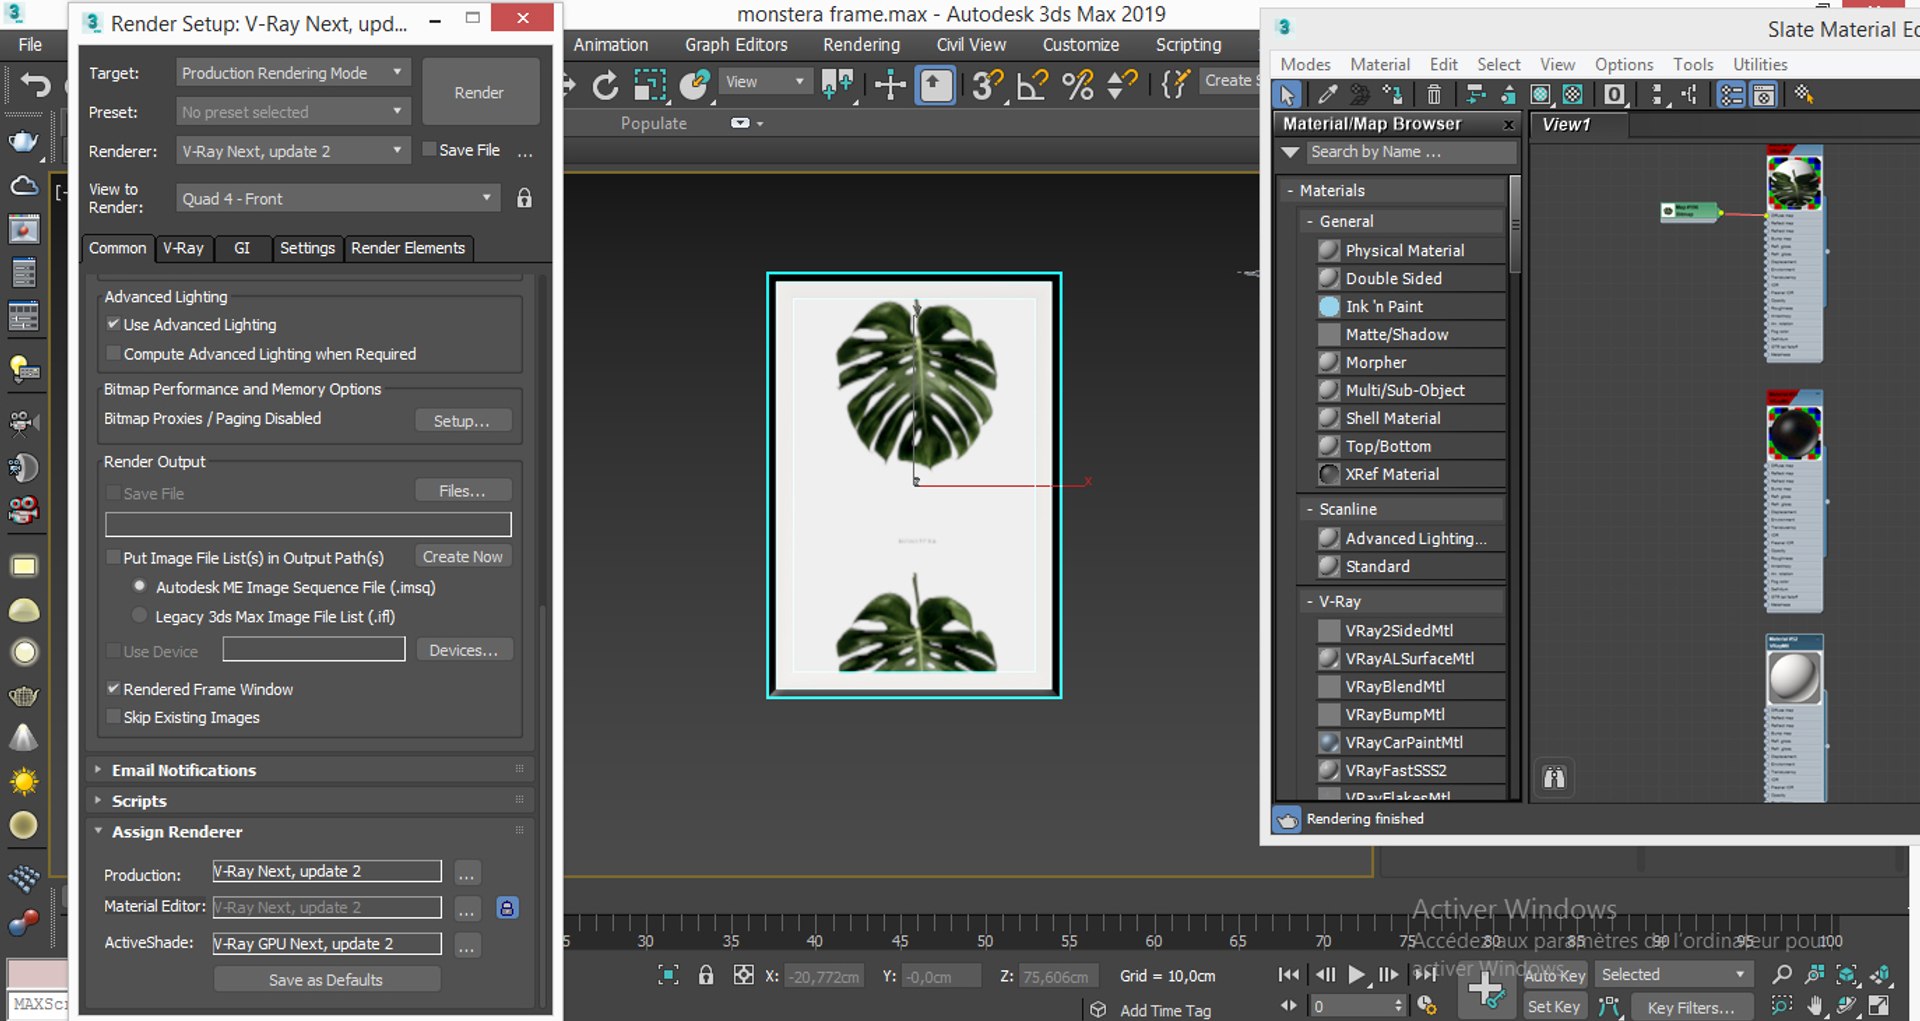Select the VRayBlendMtl material entry

[x=1394, y=686]
